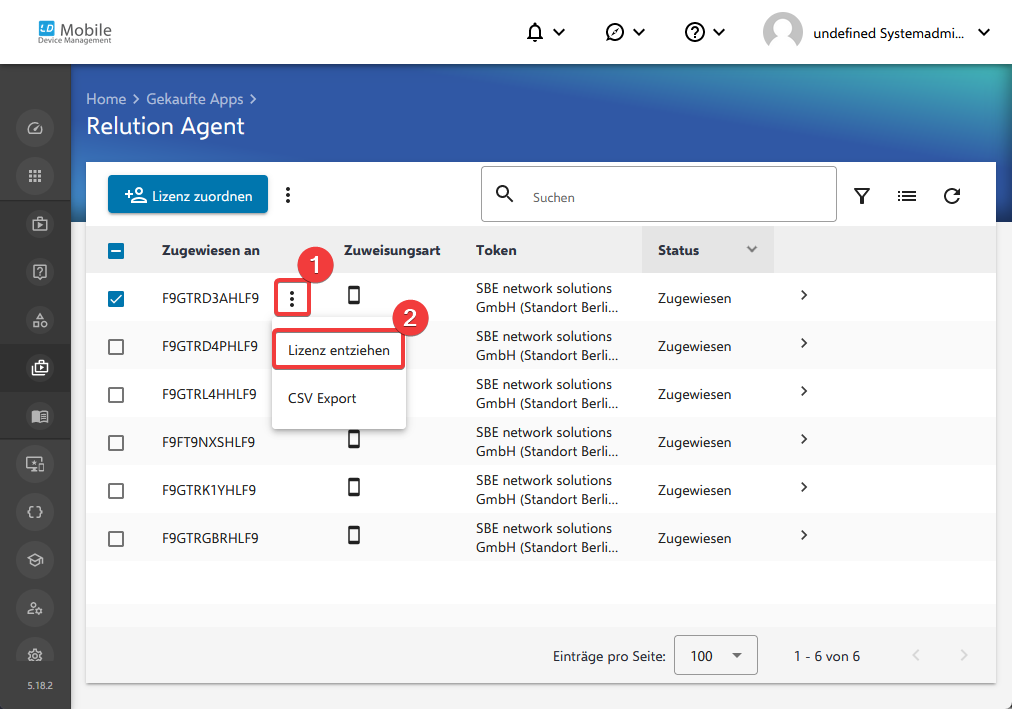Check the F9GTRD4PHLF9 row checkbox
This screenshot has width=1012, height=709.
[x=116, y=347]
